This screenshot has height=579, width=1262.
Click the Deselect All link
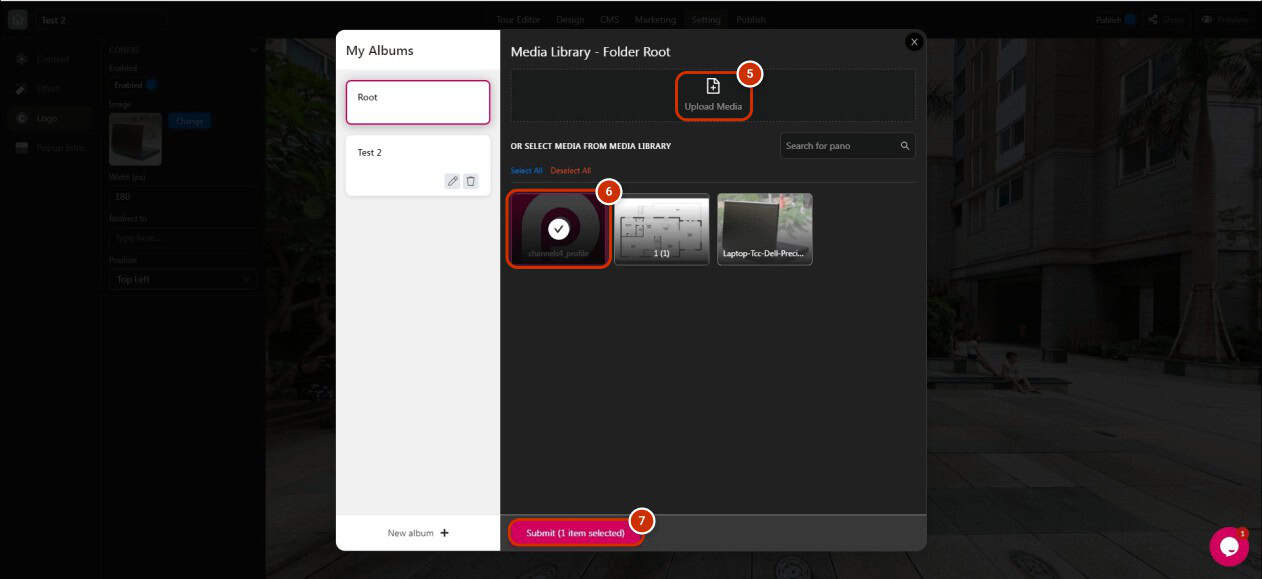(570, 171)
